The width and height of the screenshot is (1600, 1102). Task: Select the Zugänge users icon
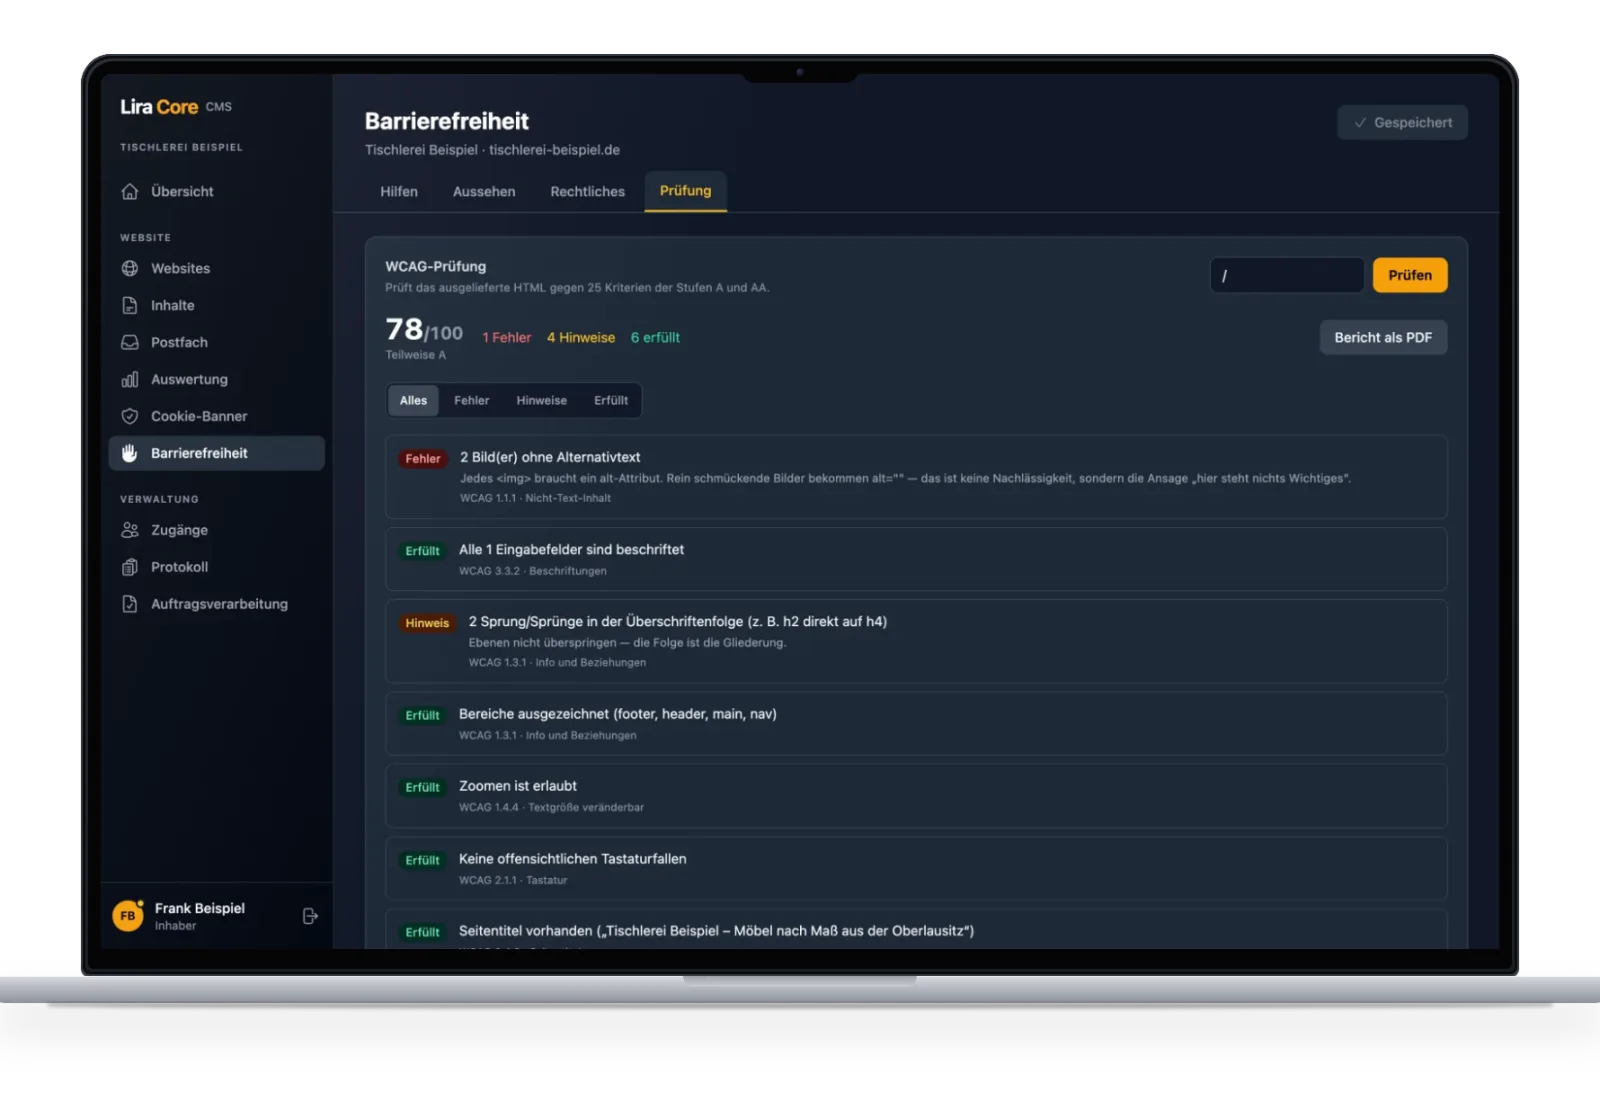[x=130, y=530]
